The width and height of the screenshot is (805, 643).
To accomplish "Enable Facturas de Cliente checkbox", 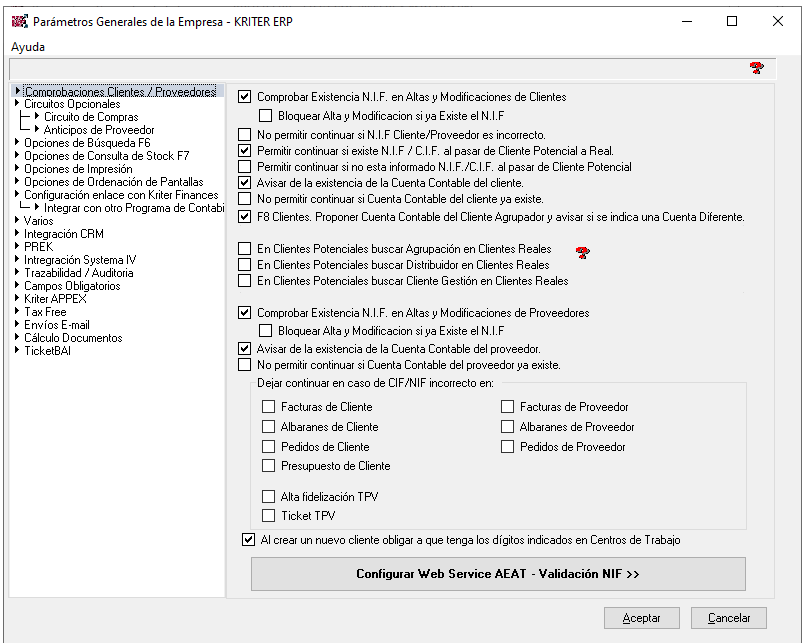I will [268, 407].
